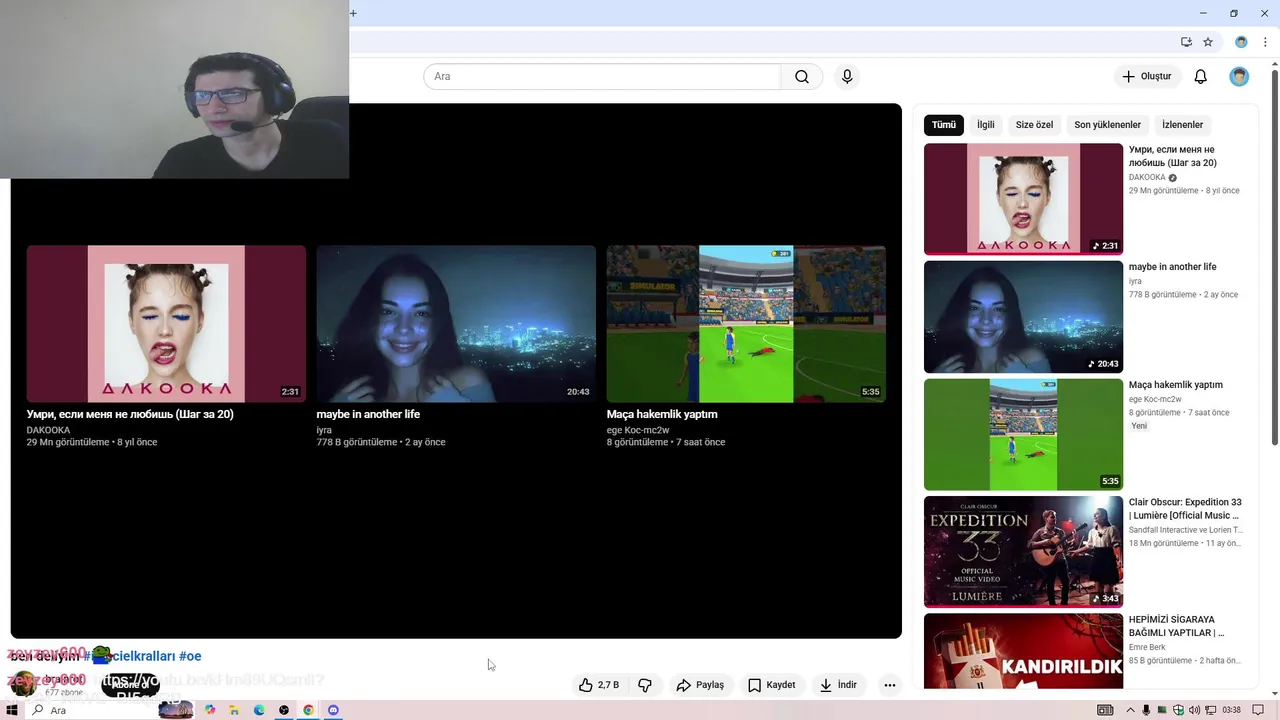Click sidebar KANDIRILDIK video thumbnail
This screenshot has height=720, width=1280.
[1023, 651]
